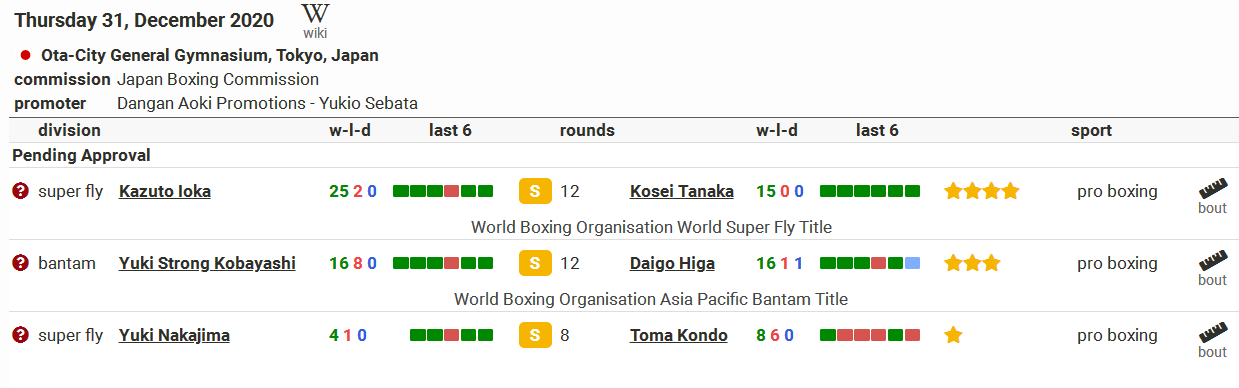Open the bout icon for Kobayashi vs Higa

(1212, 269)
